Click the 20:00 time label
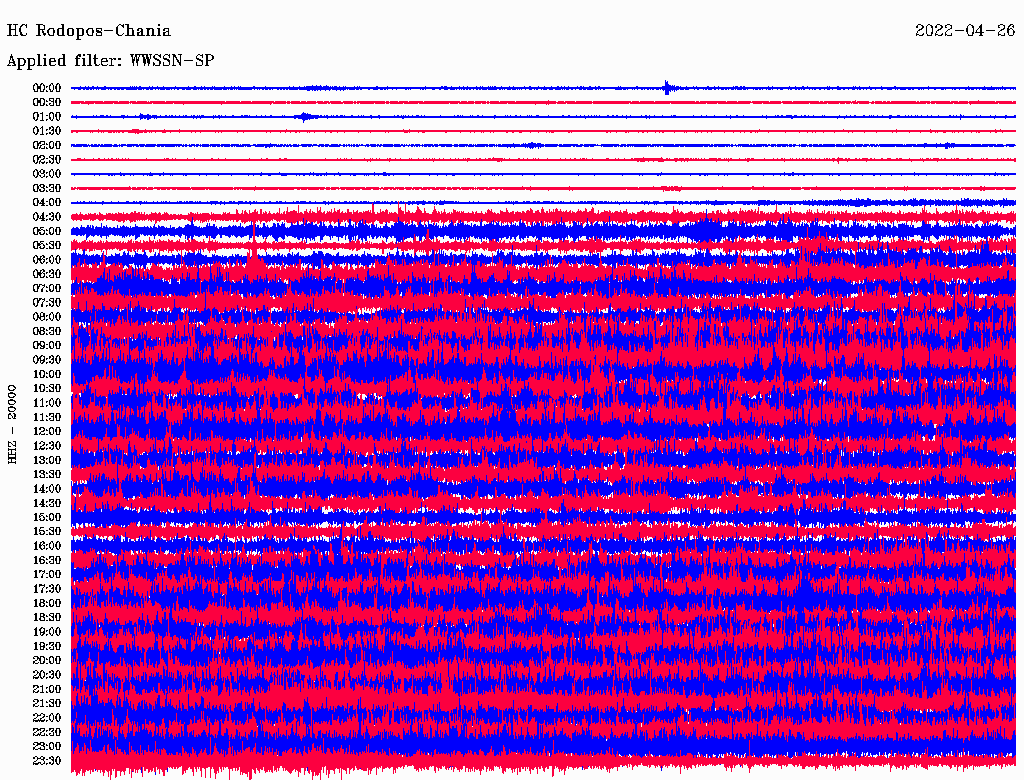 click(47, 661)
